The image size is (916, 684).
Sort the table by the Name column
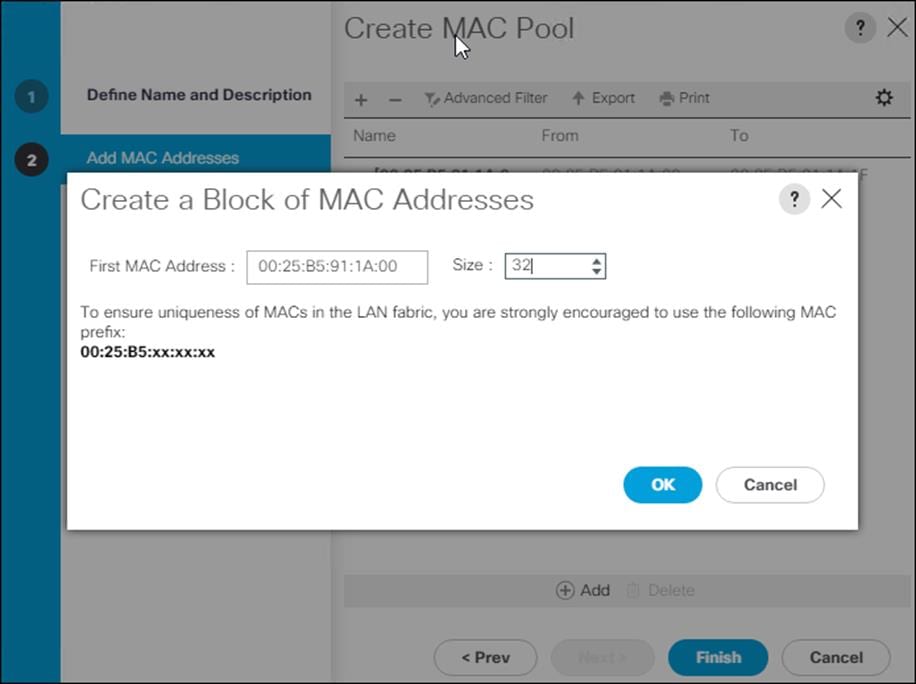click(x=374, y=135)
